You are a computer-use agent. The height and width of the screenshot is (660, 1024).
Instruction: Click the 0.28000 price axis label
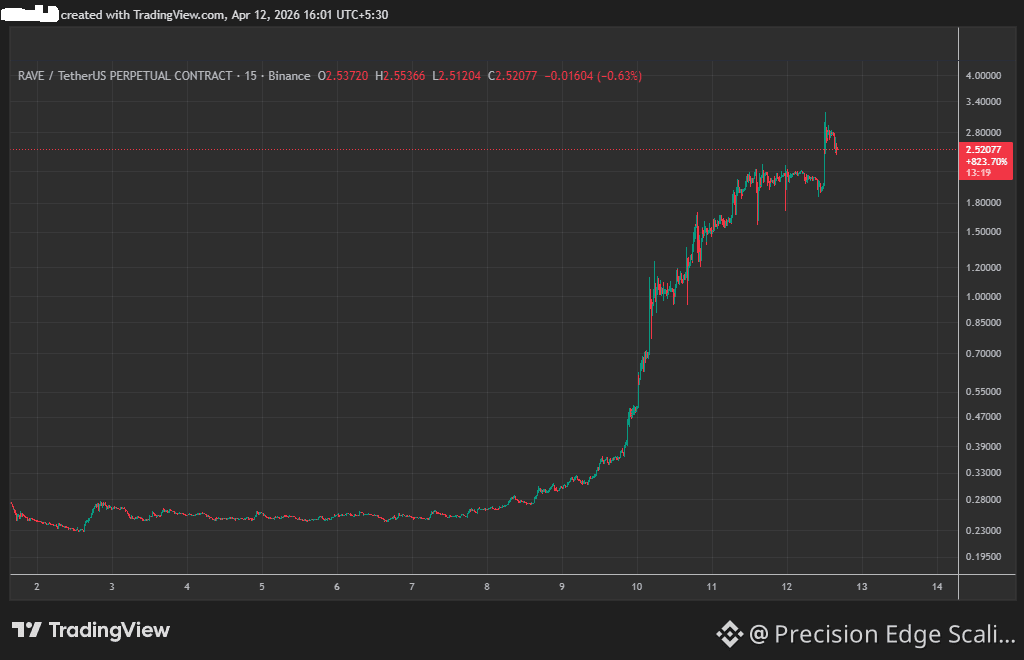(x=984, y=499)
